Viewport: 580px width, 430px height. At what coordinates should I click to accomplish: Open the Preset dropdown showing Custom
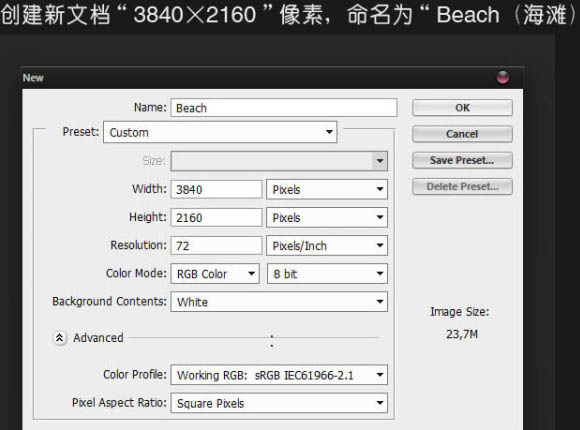[x=220, y=132]
